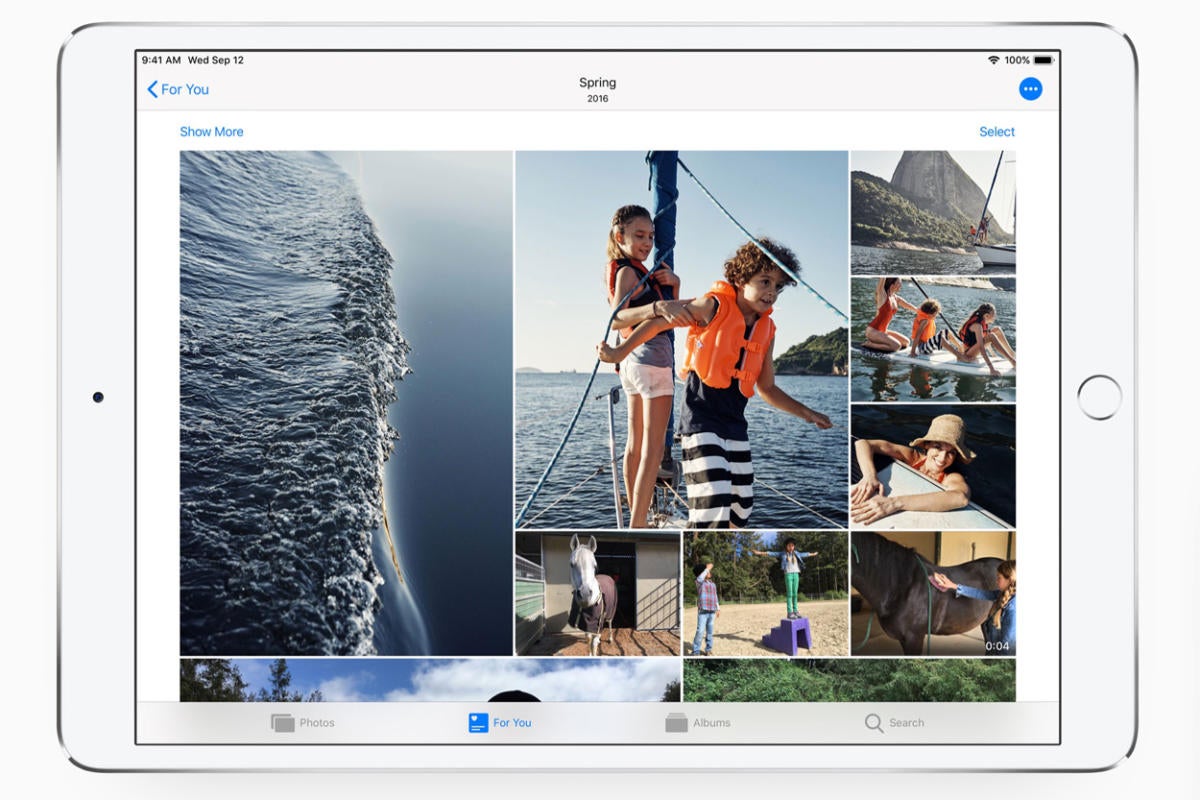1200x800 pixels.
Task: Go back to For You
Action: (x=178, y=89)
